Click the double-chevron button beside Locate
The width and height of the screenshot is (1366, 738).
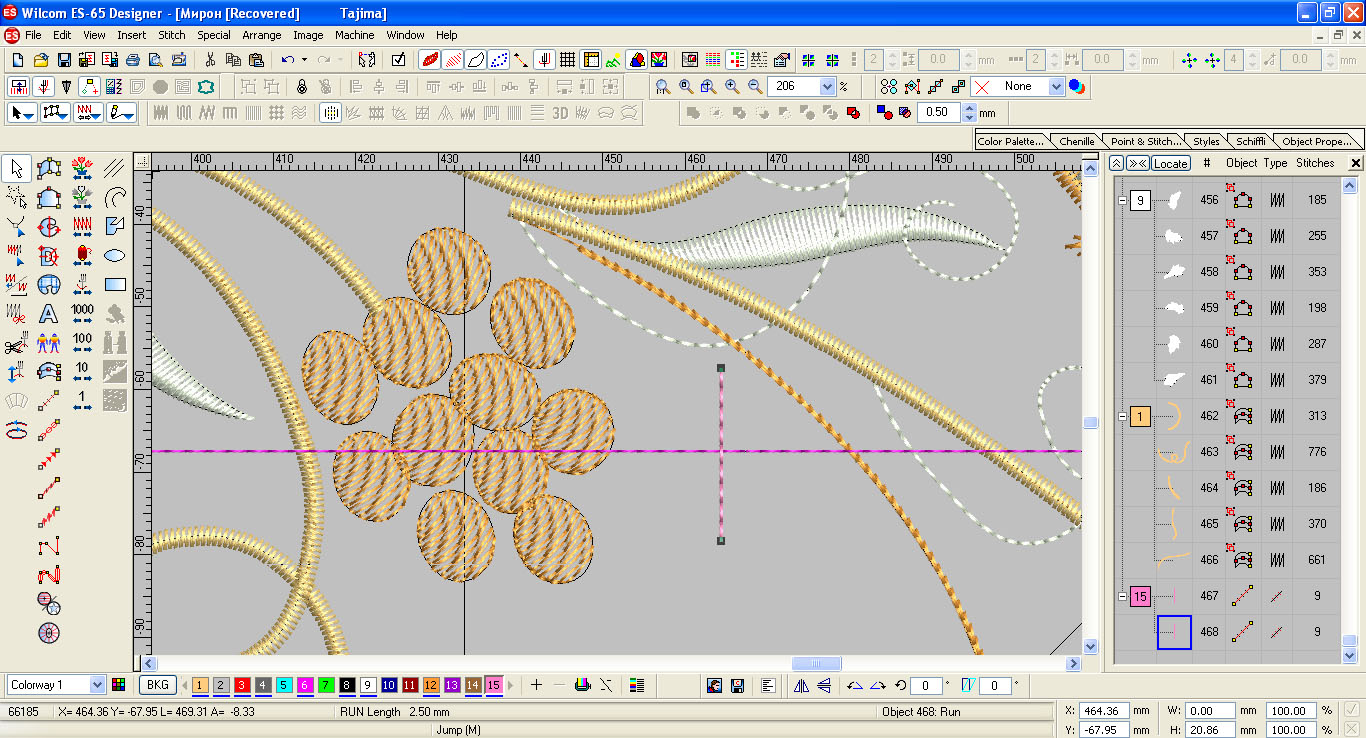tap(1138, 163)
